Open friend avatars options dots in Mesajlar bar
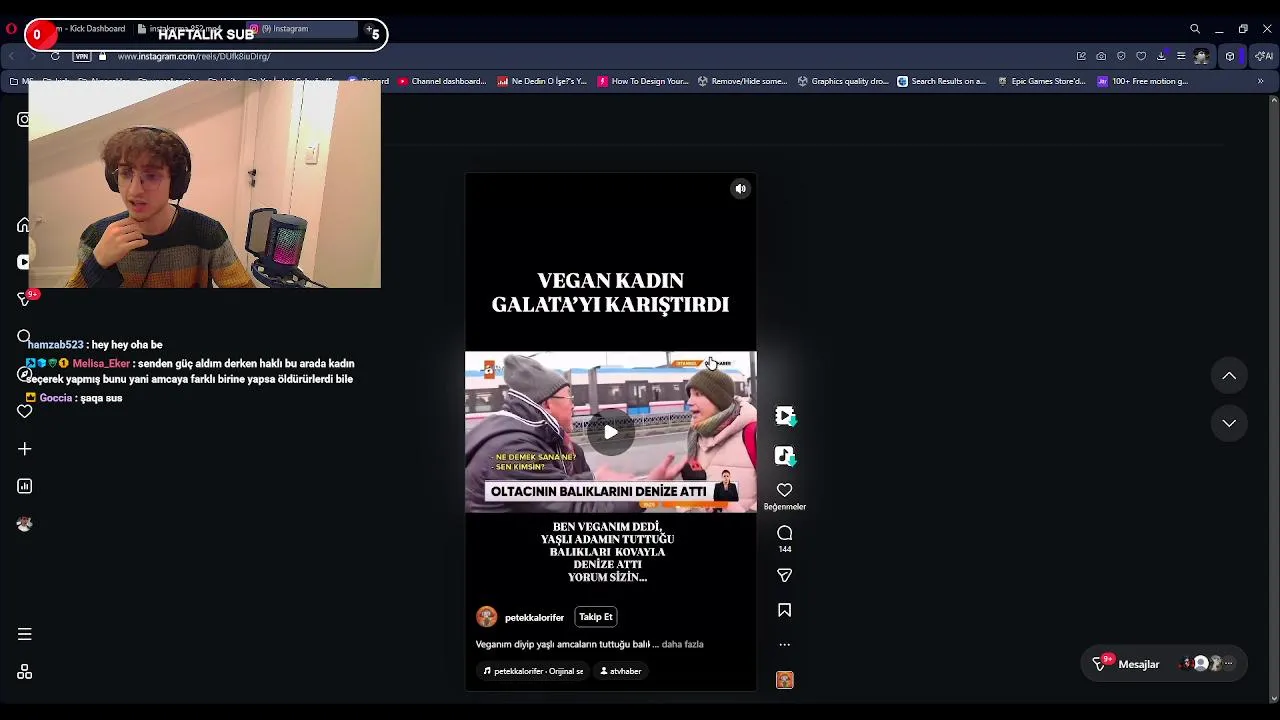The width and height of the screenshot is (1280, 720). click(1229, 664)
